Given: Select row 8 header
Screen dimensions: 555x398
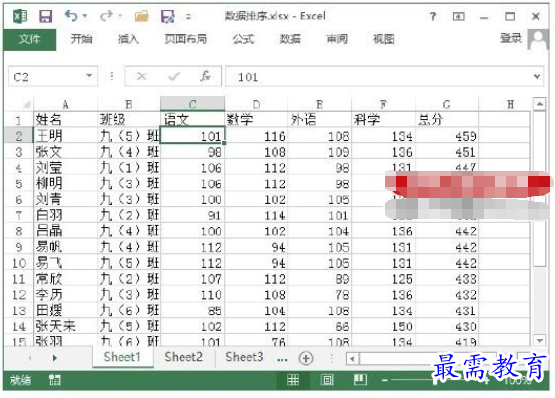Looking at the screenshot, I should tap(19, 231).
